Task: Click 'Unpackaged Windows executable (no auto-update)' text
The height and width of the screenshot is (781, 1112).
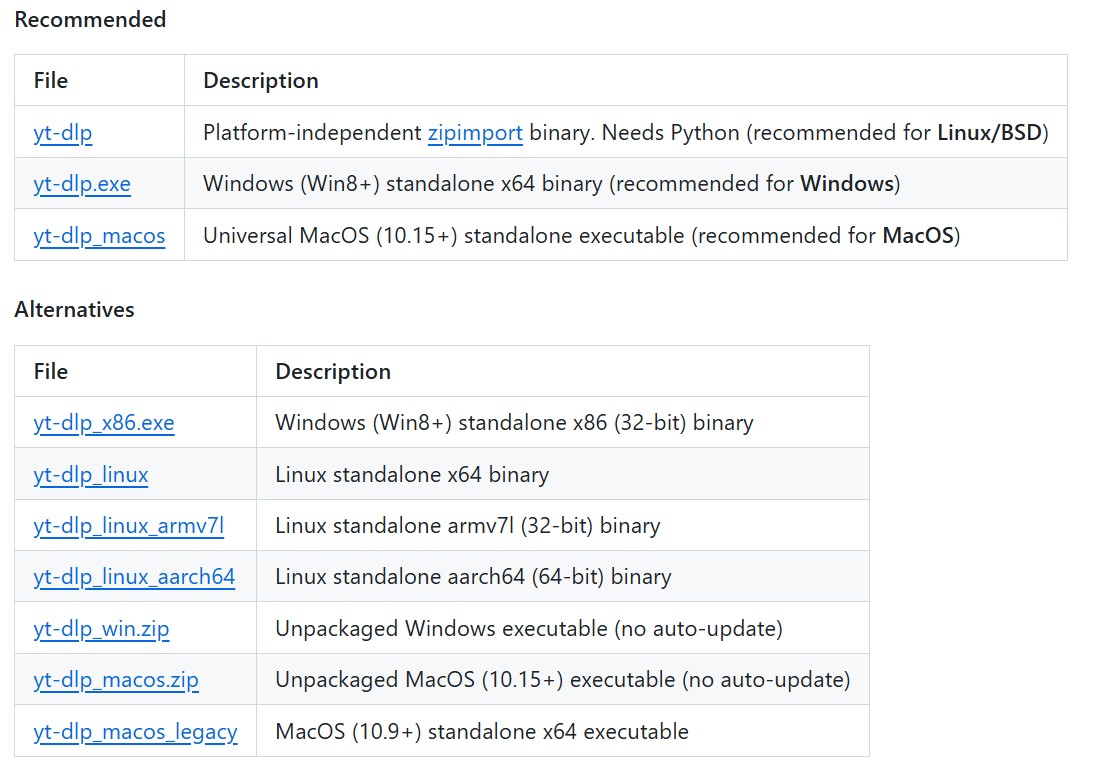Action: tap(529, 628)
